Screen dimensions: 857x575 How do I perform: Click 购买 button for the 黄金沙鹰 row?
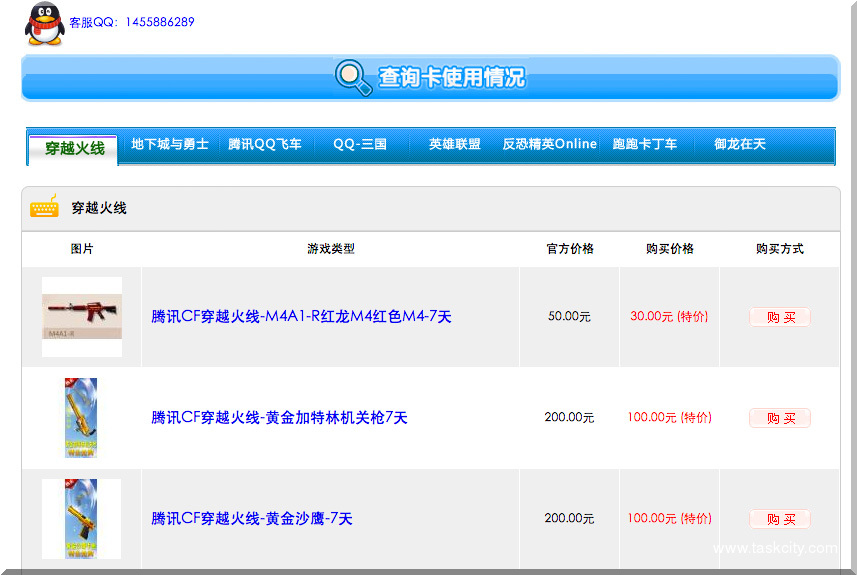[x=780, y=519]
